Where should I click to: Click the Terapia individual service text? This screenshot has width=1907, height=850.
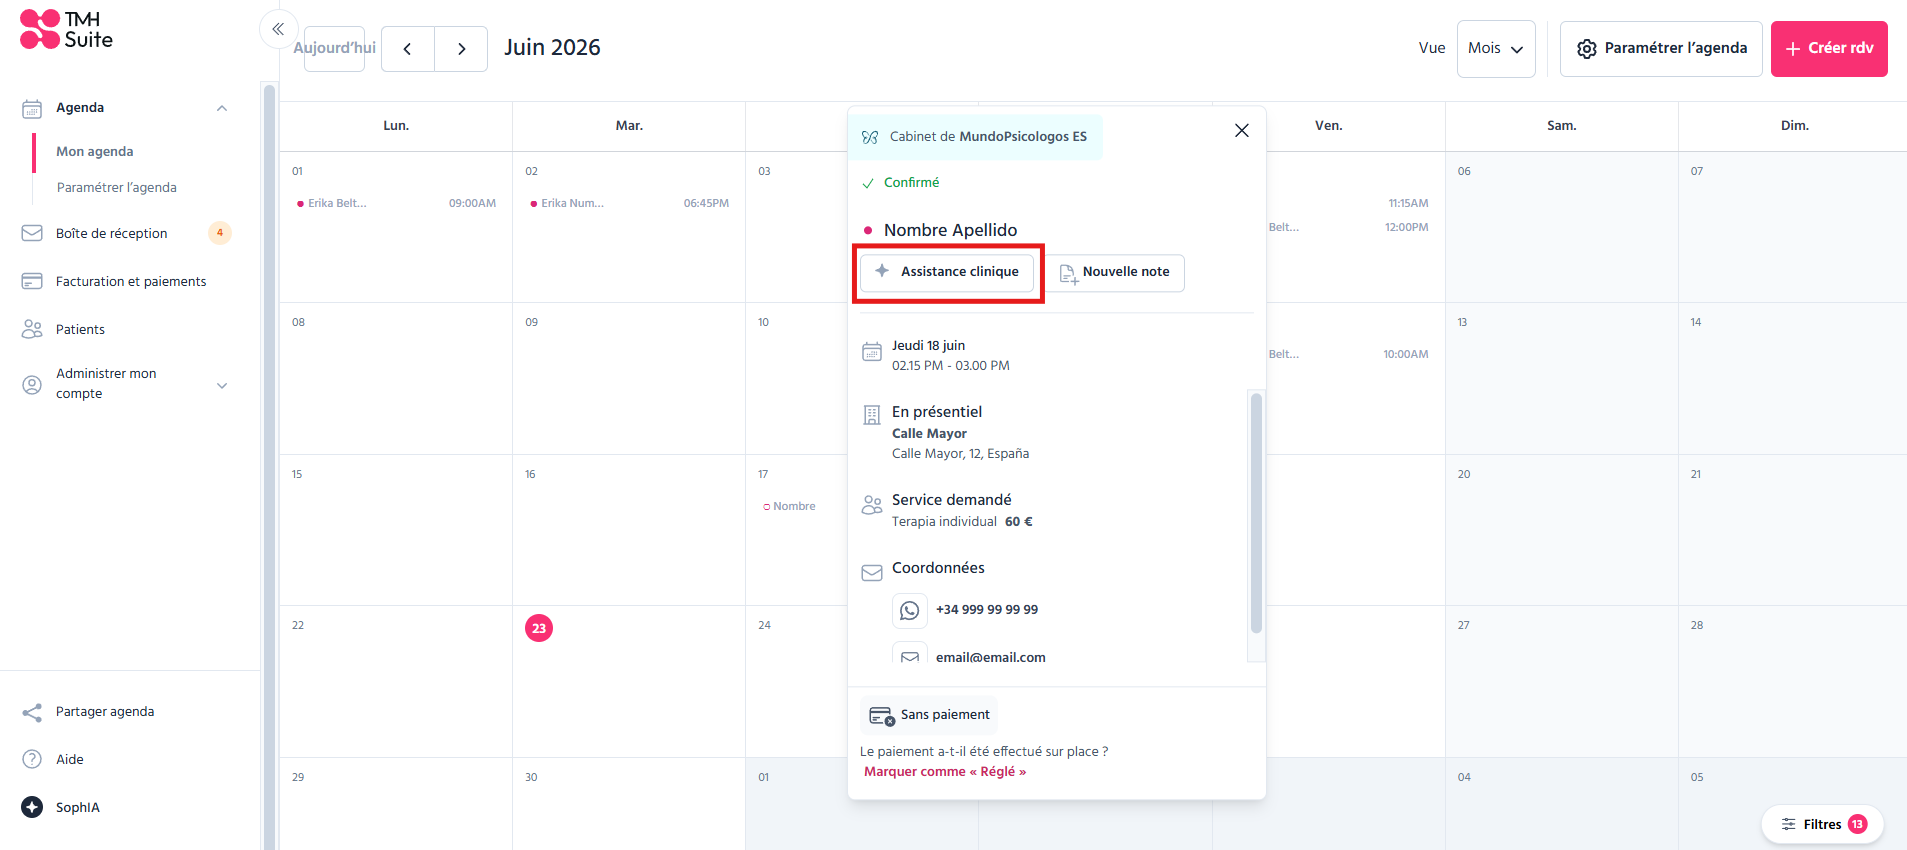pos(944,522)
